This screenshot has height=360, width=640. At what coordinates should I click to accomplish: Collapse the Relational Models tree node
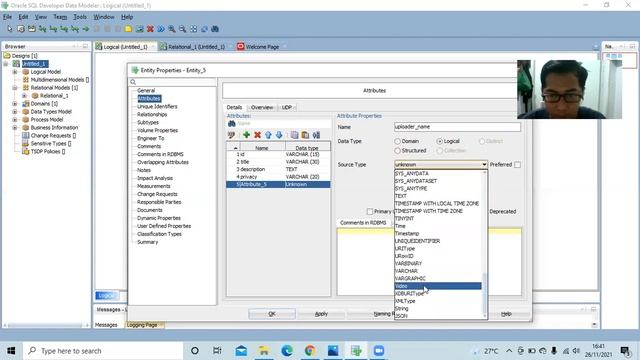pos(15,88)
